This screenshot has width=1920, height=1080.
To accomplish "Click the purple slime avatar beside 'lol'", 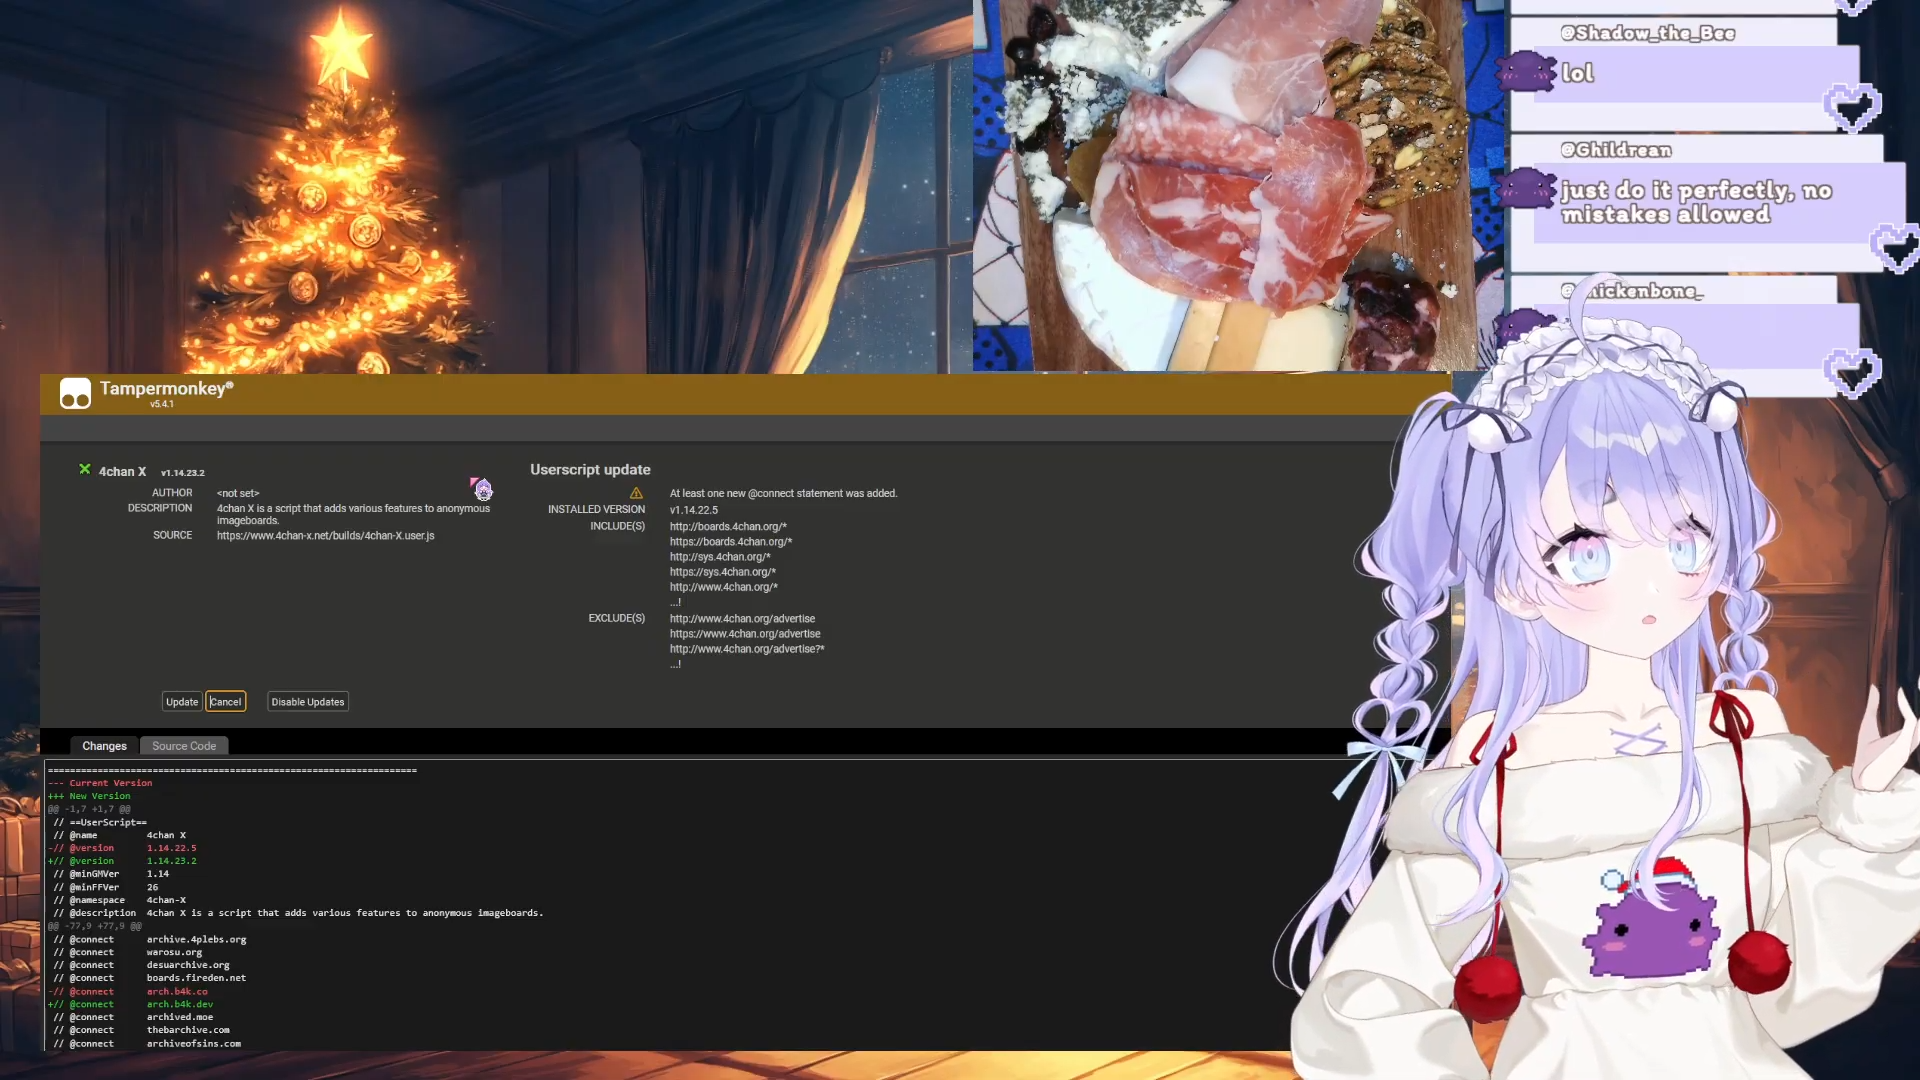I will point(1527,72).
